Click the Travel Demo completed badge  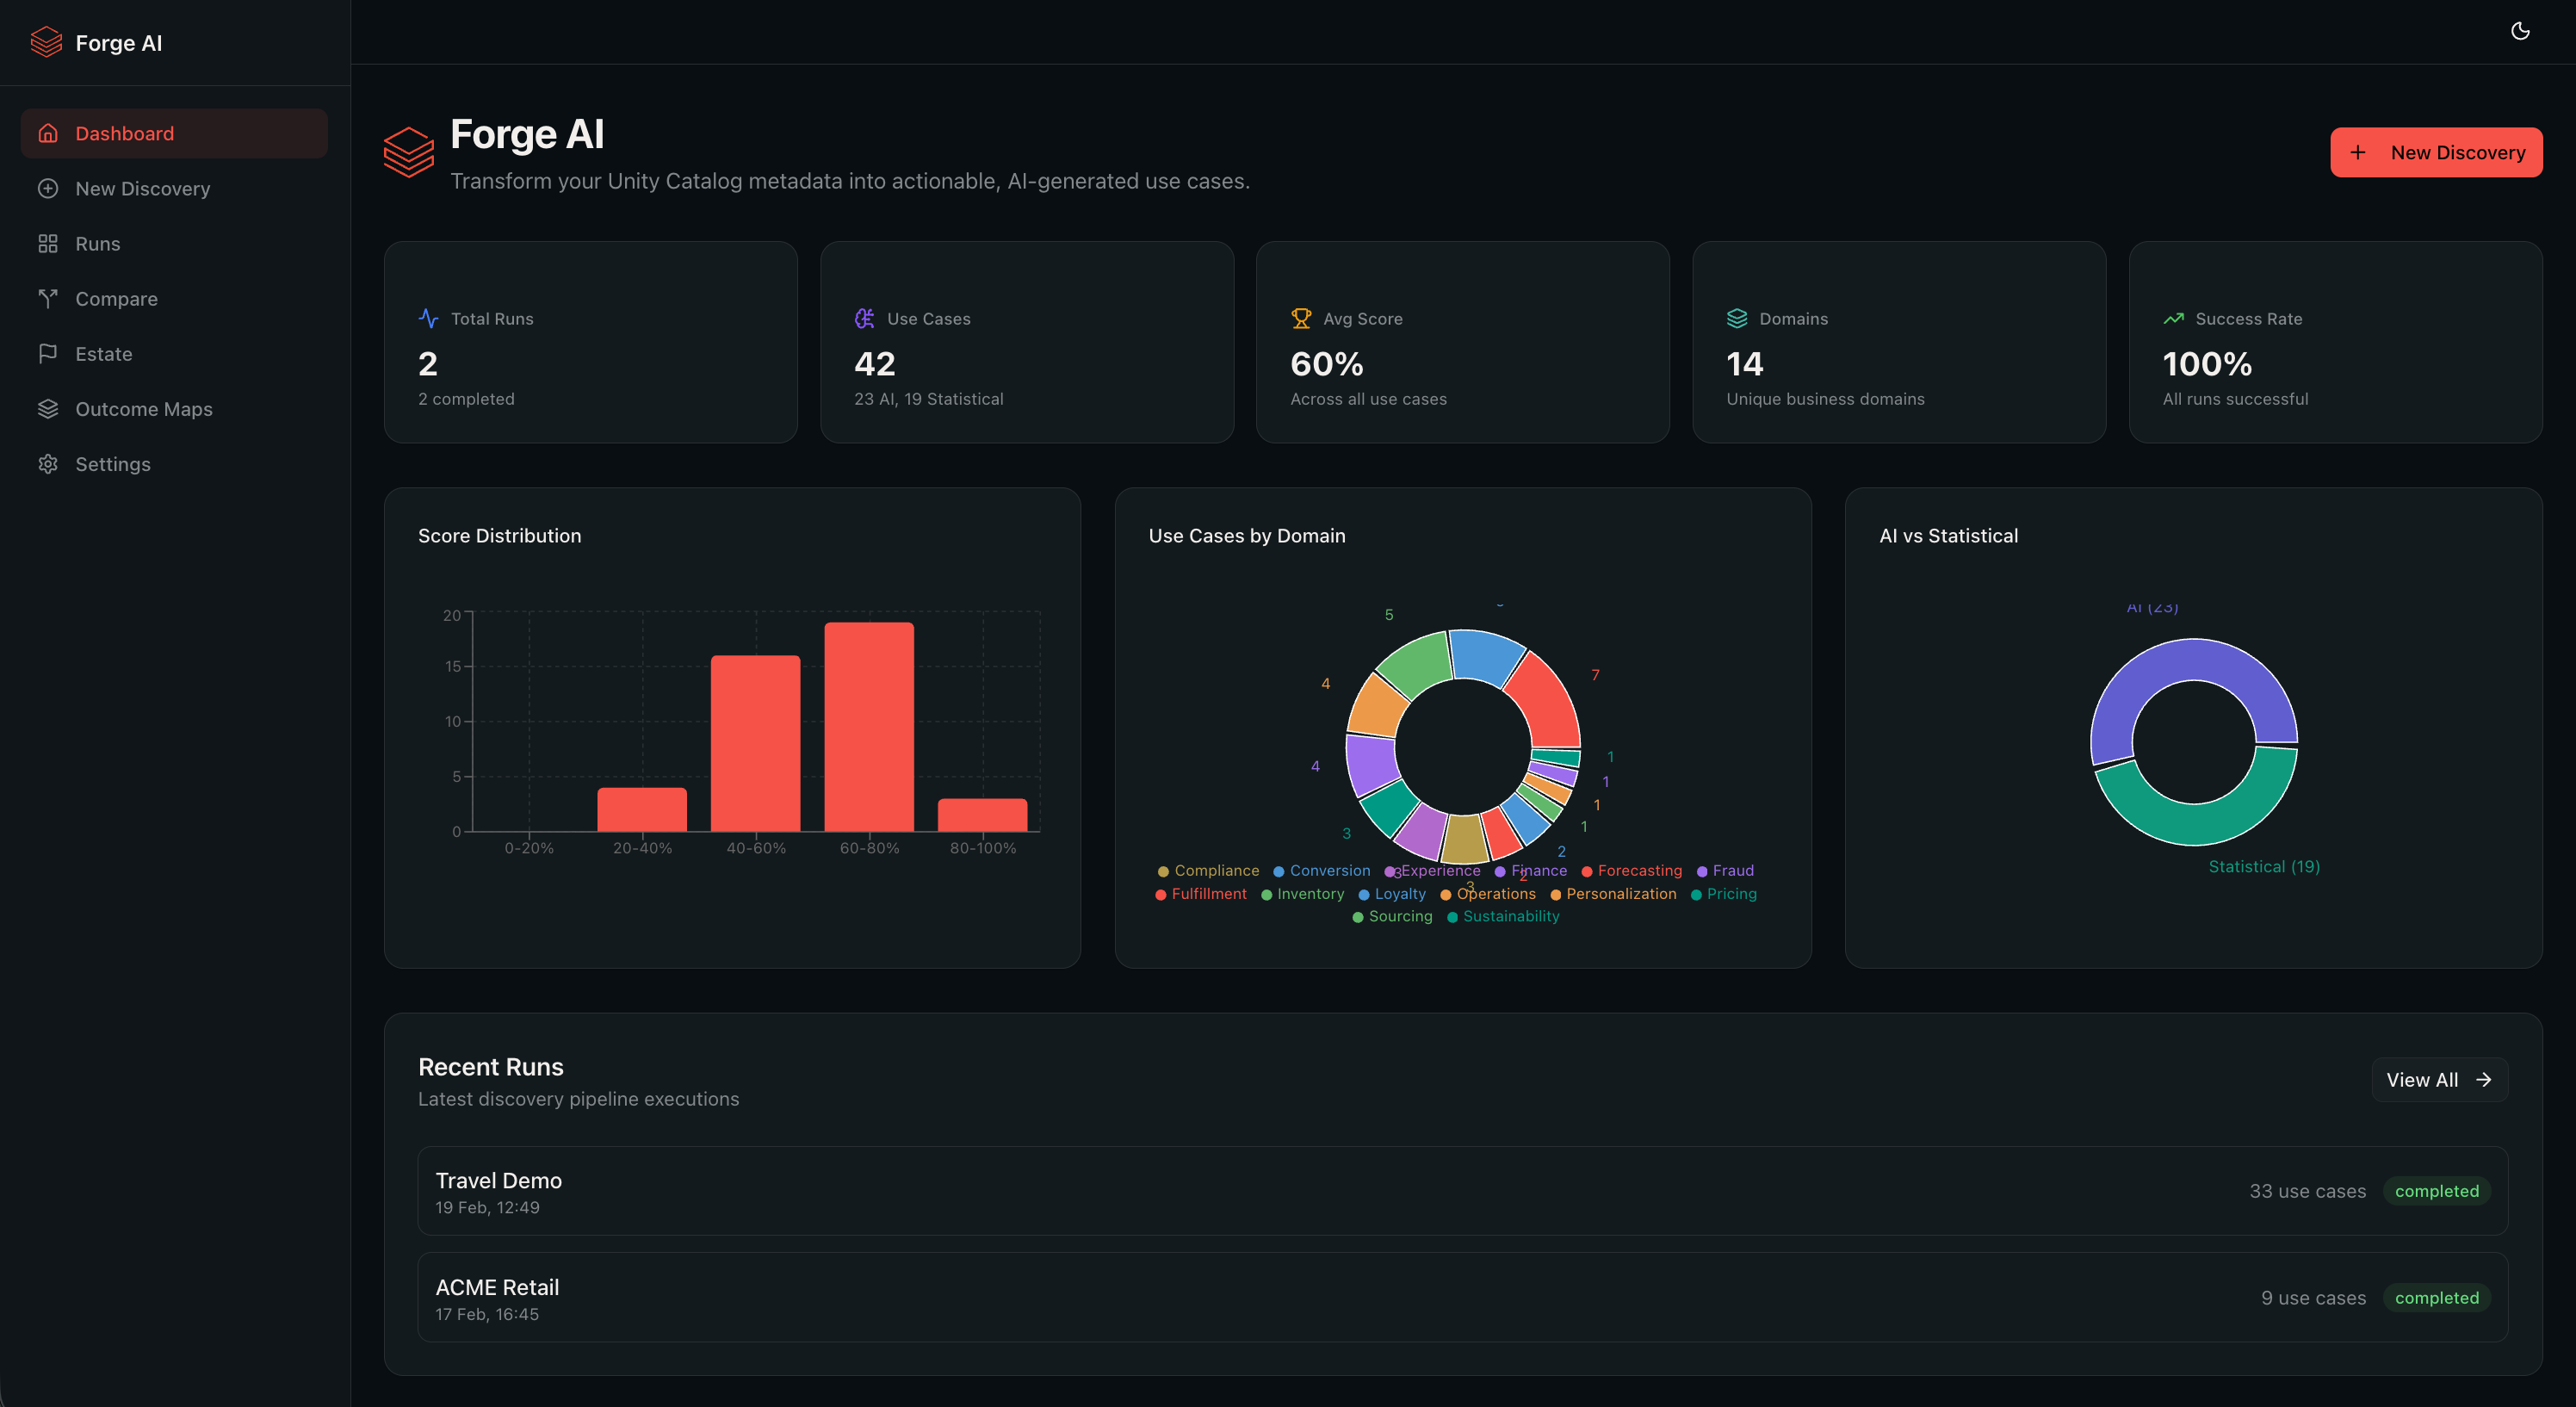point(2436,1190)
